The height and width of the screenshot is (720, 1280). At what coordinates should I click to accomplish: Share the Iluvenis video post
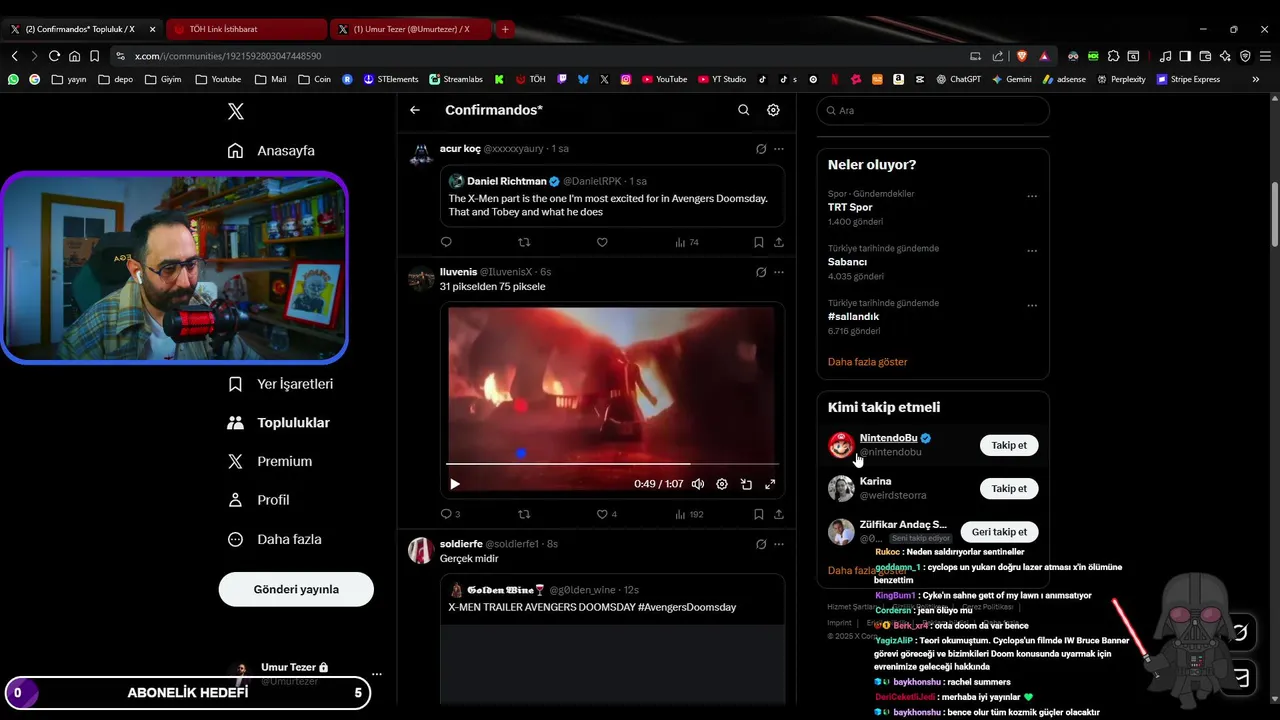(779, 514)
